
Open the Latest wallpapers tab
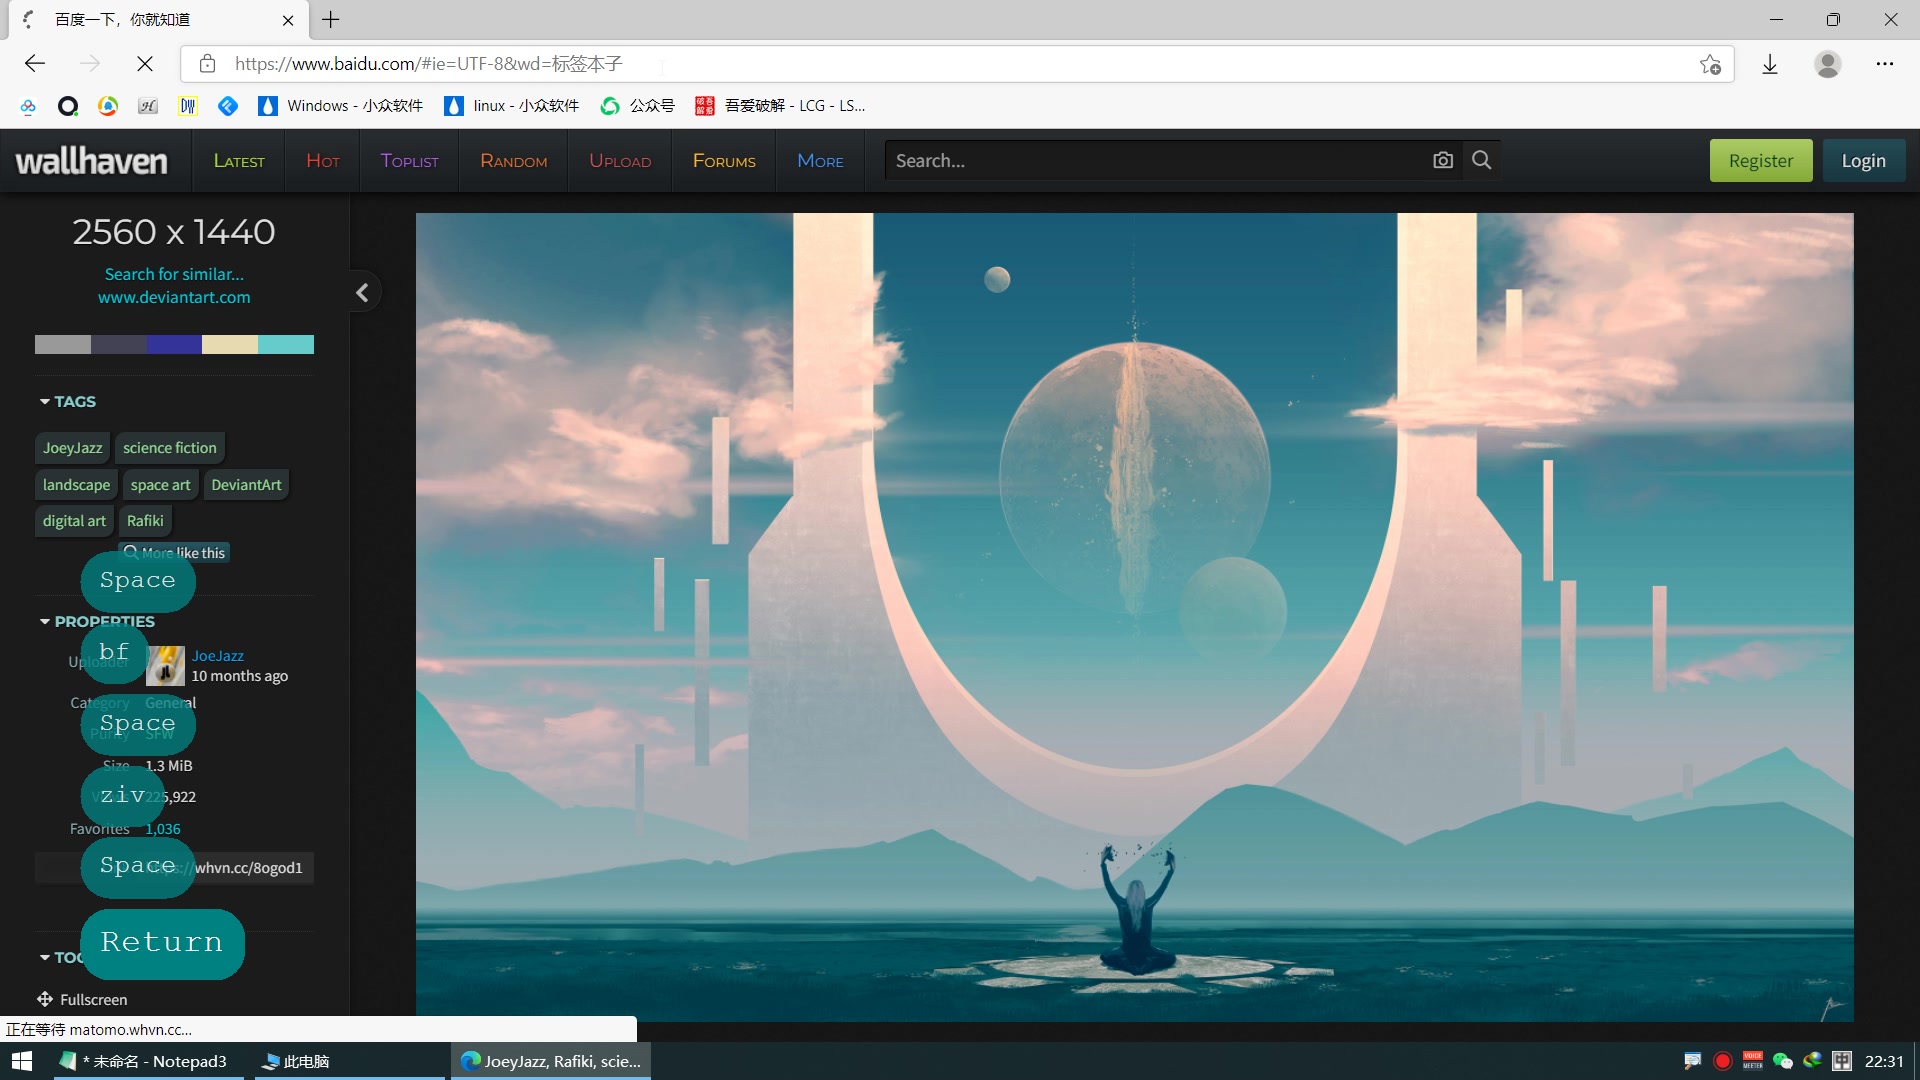tap(239, 161)
